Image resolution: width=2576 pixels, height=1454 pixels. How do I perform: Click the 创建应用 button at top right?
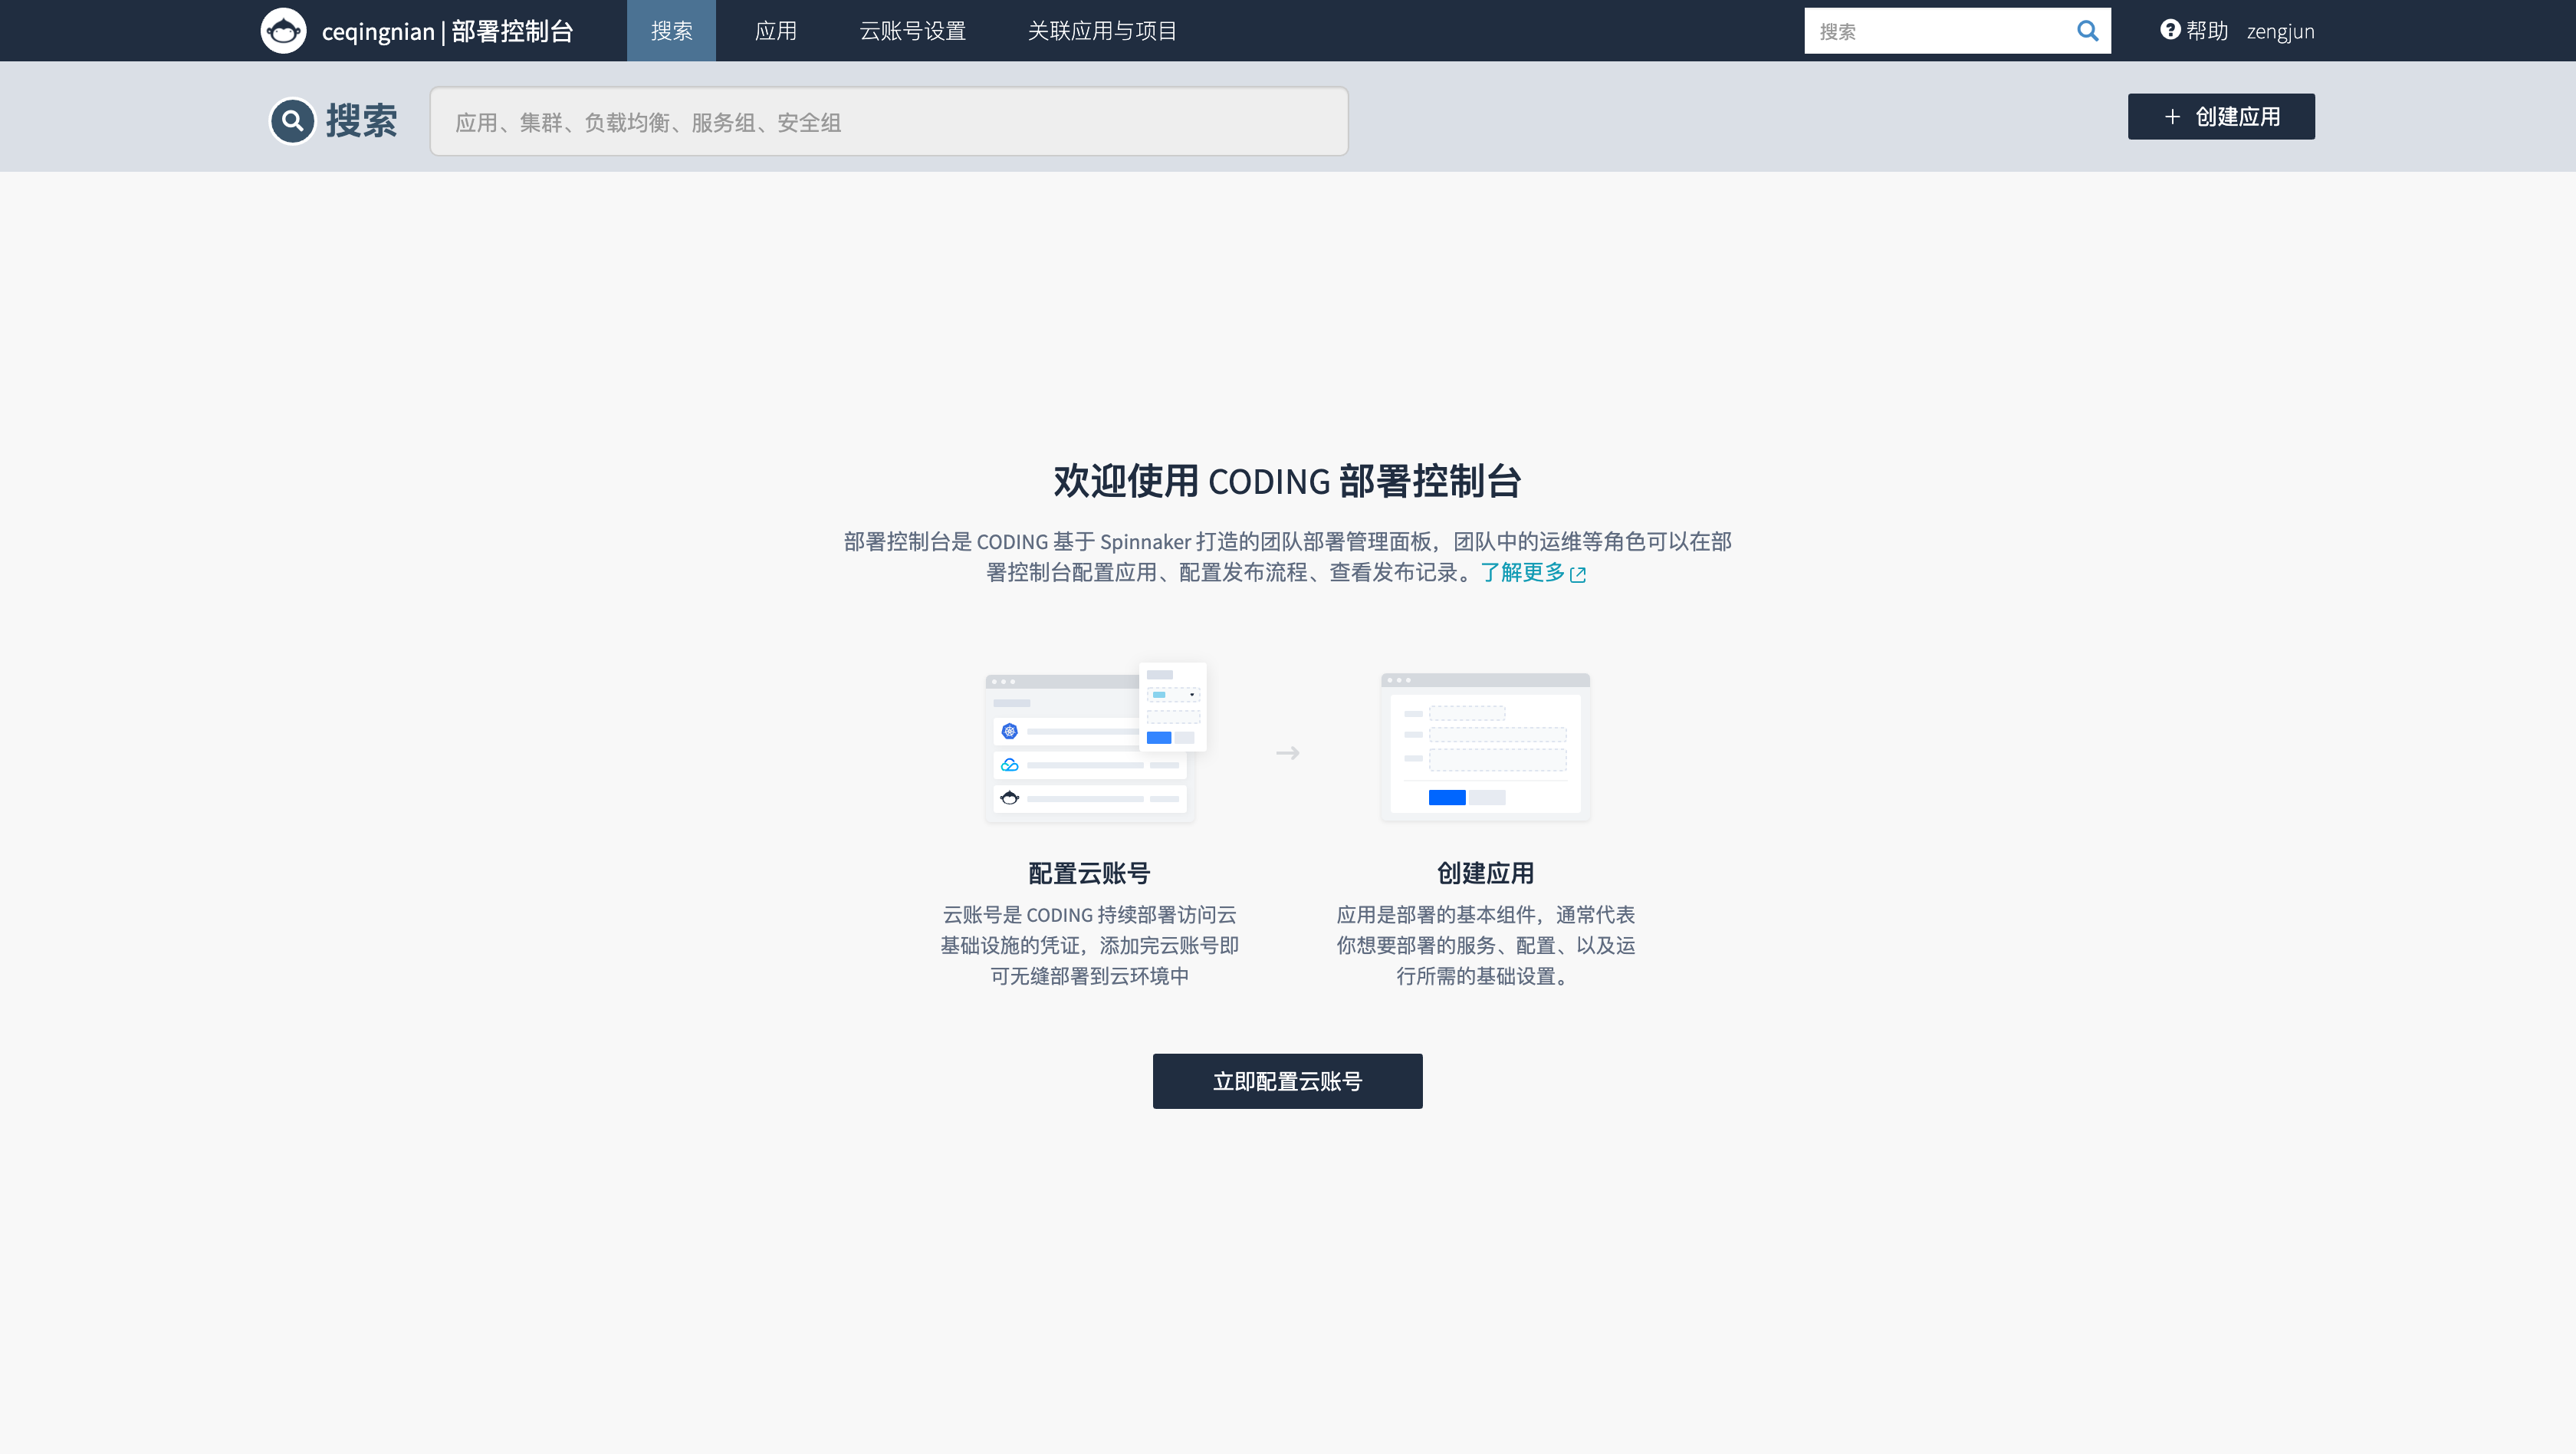2220,117
